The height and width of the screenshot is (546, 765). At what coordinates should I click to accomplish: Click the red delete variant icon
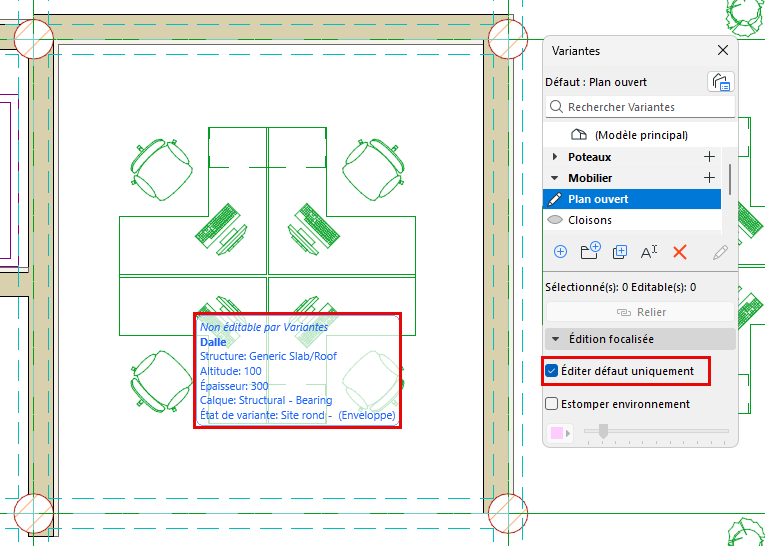(680, 252)
